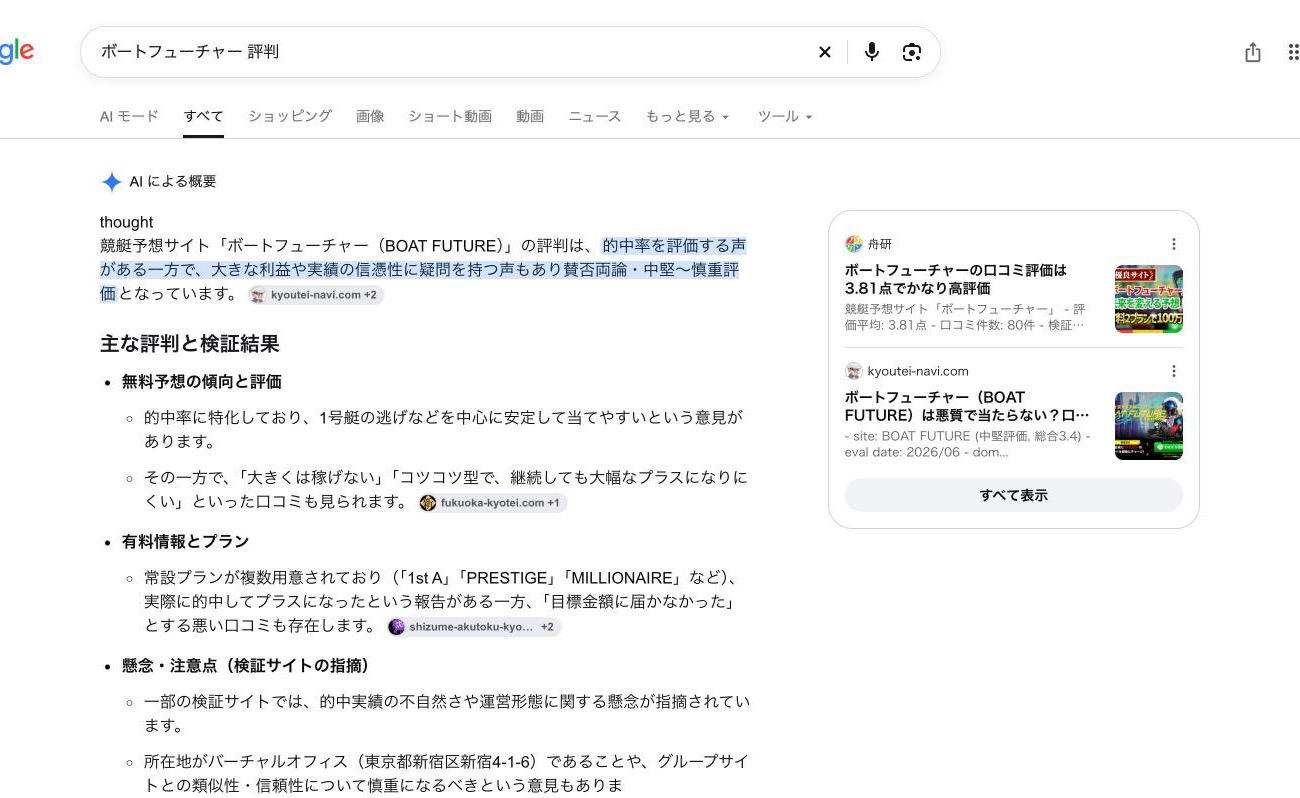Expand the もっと見る dropdown
Screen dimensions: 1300x798
(688, 116)
